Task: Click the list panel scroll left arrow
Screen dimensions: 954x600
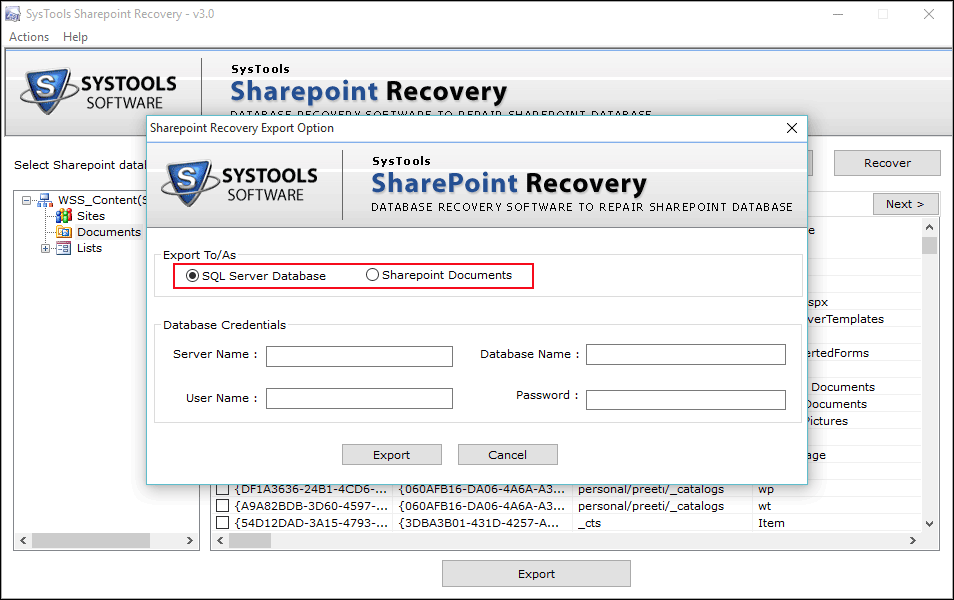Action: [x=220, y=540]
